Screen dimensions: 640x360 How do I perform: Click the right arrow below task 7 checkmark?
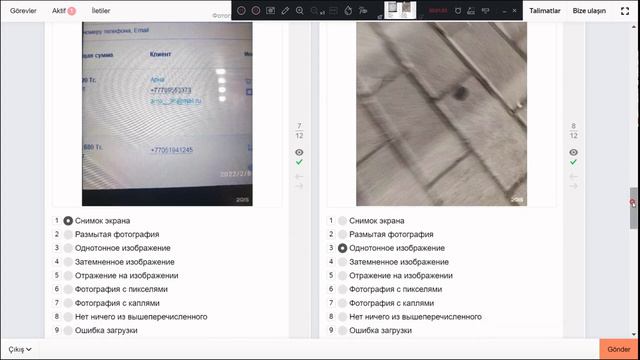coord(299,186)
